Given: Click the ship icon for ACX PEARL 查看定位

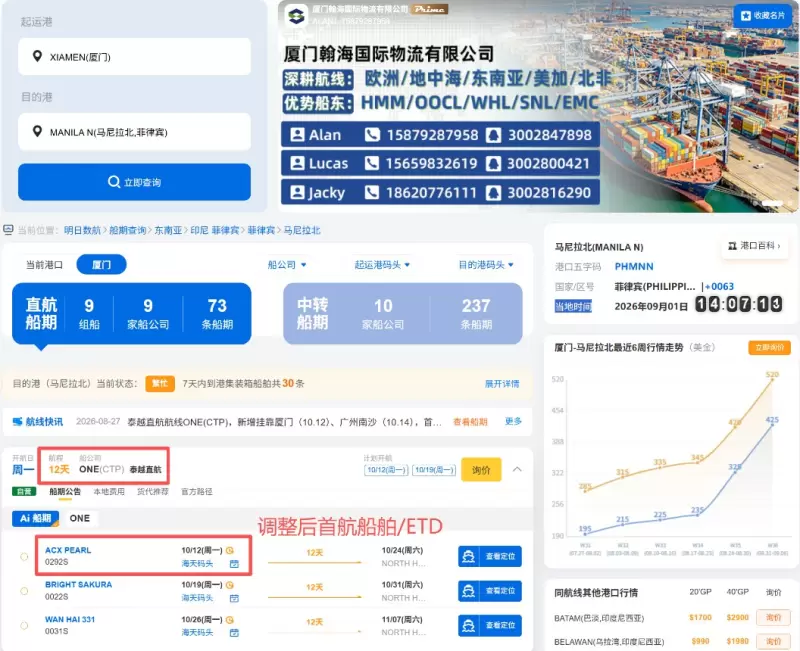Looking at the screenshot, I should 468,557.
